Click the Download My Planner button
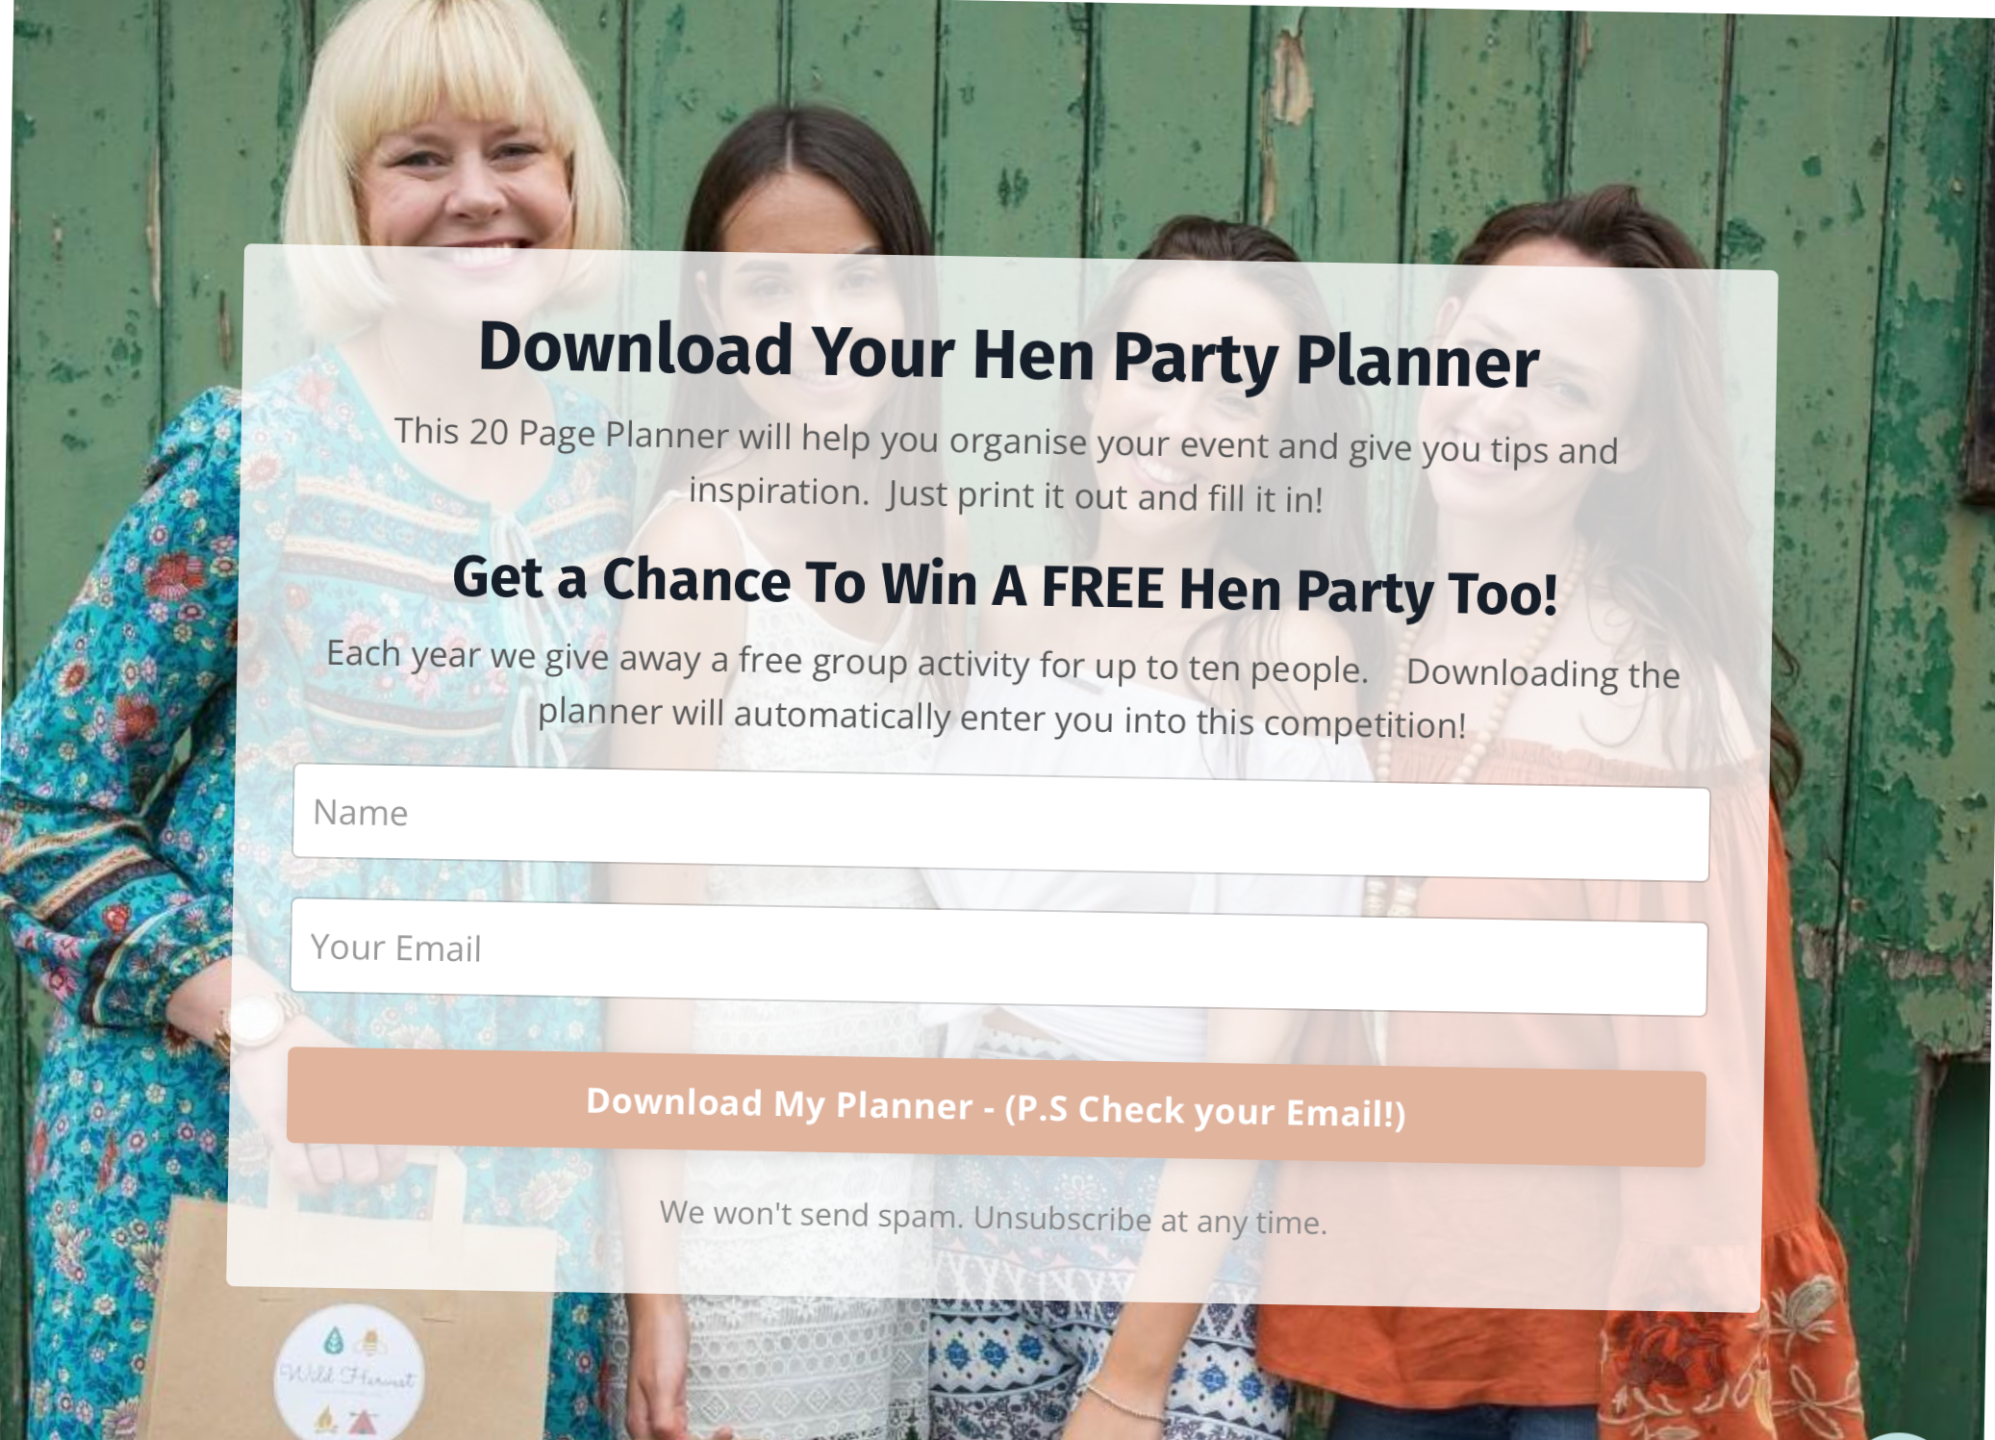The image size is (1995, 1440). 996,1108
